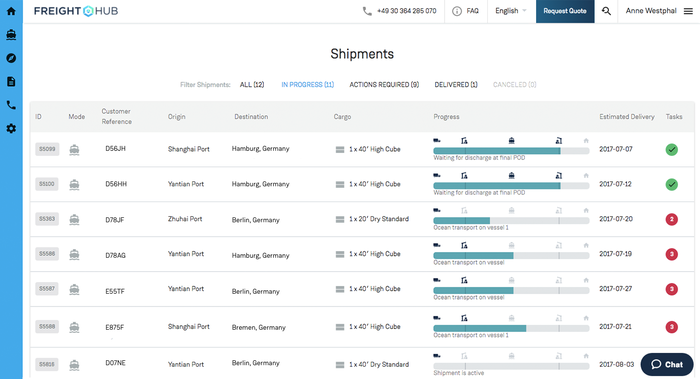Open the Chat widget button
The image size is (700, 379).
pyautogui.click(x=667, y=364)
